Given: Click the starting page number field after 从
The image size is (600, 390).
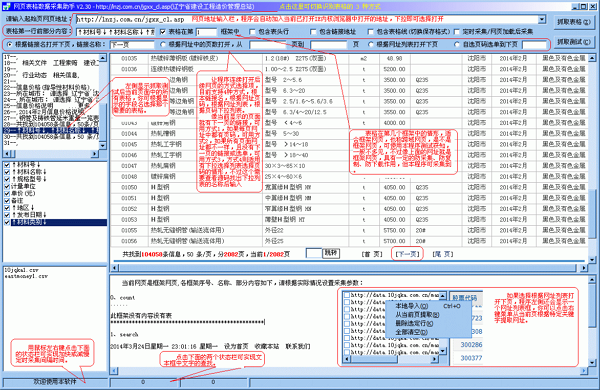Looking at the screenshot, I should pyautogui.click(x=268, y=45).
